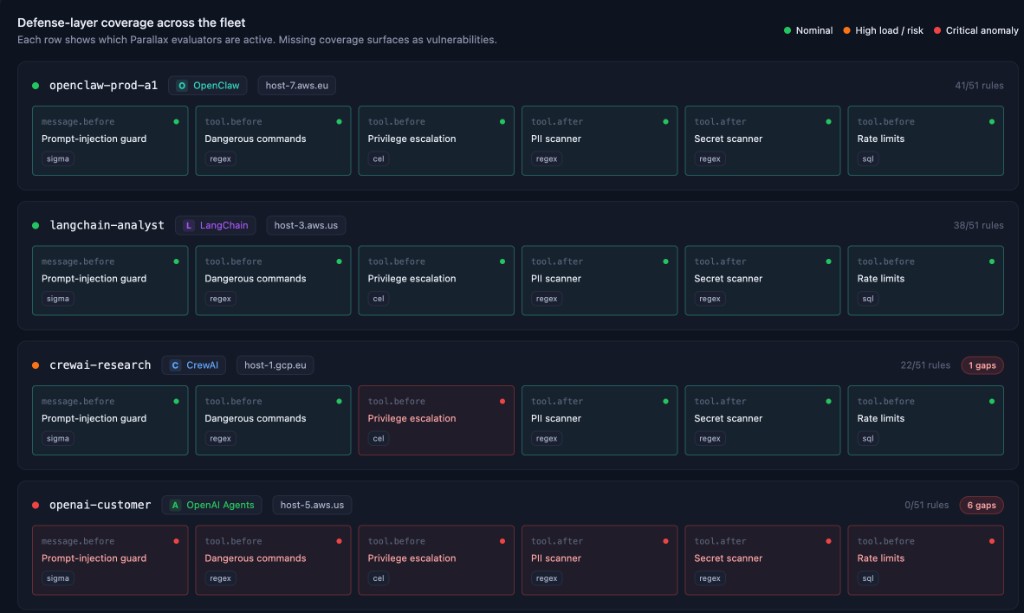Screen dimensions: 1024x613
Task: Open the 1 gaps badge for crewai-research
Action: click(x=982, y=365)
